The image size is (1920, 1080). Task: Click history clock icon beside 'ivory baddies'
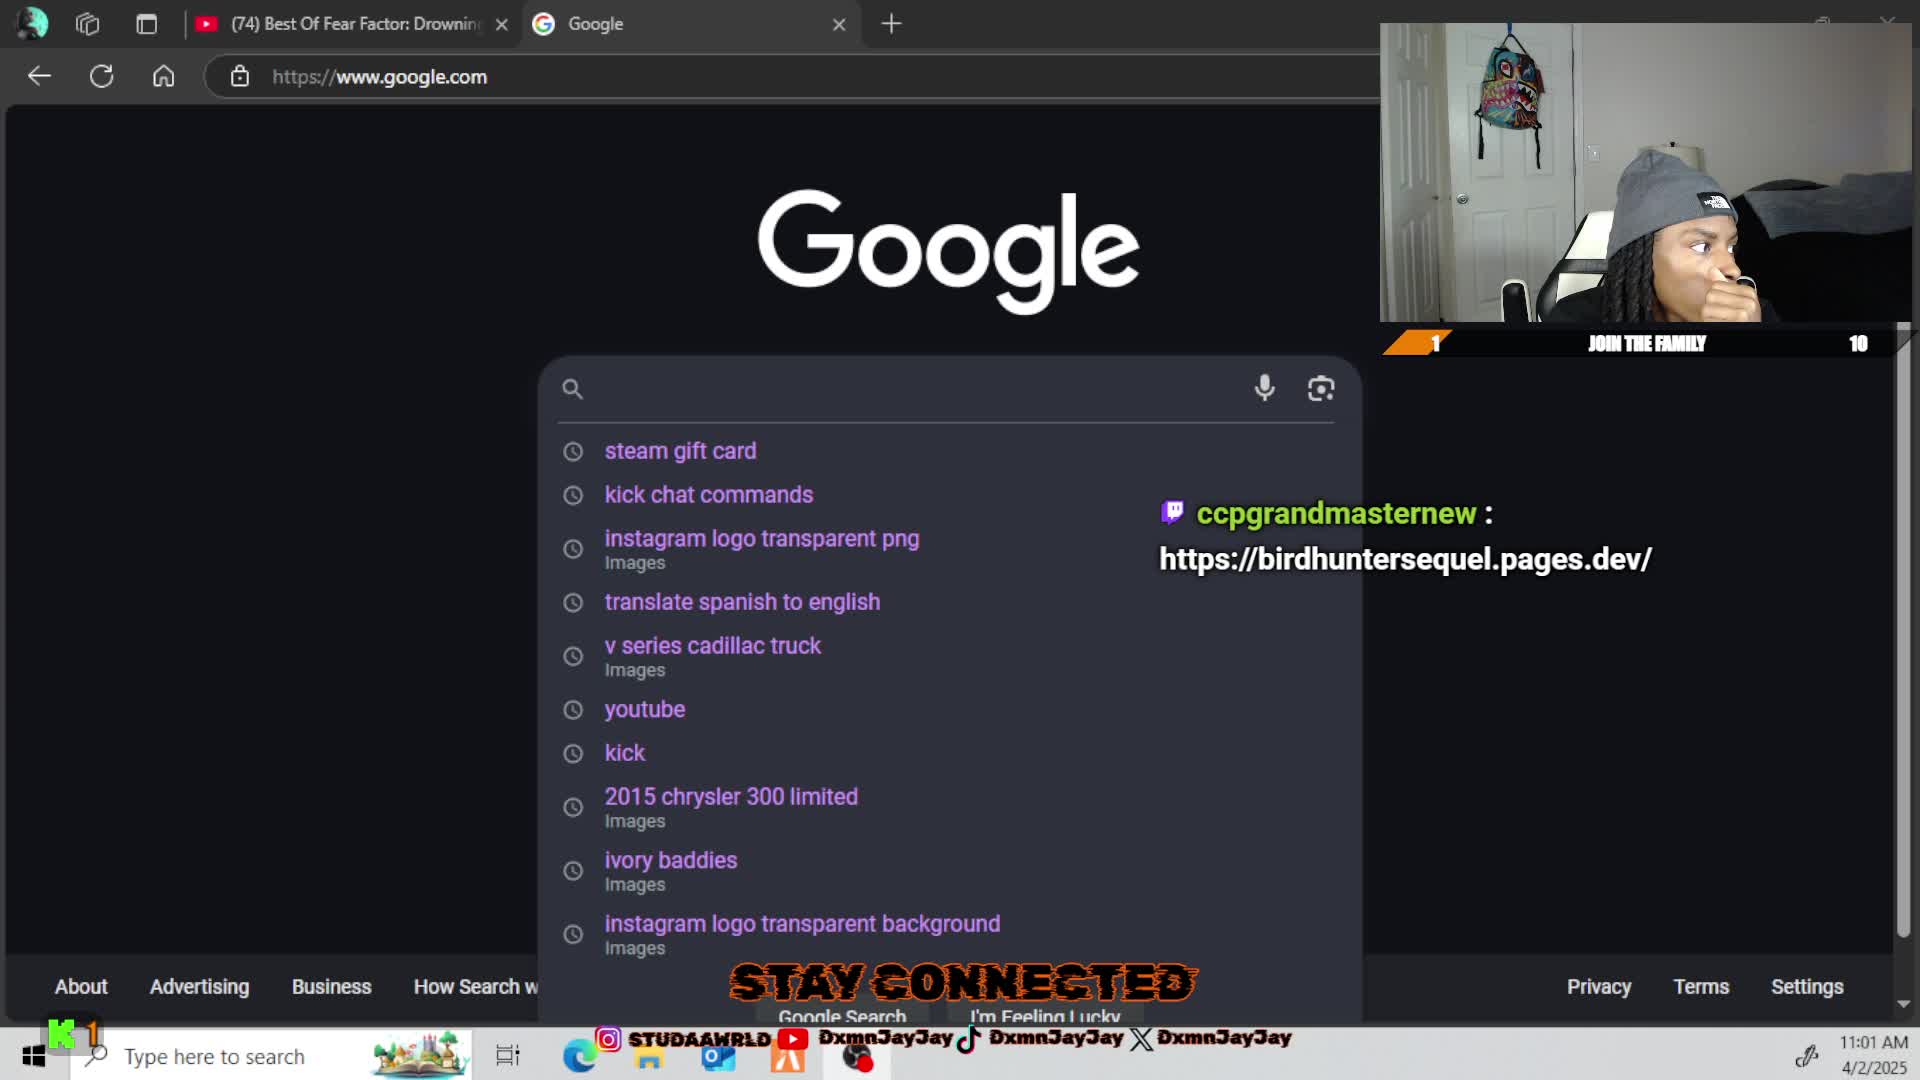point(573,871)
